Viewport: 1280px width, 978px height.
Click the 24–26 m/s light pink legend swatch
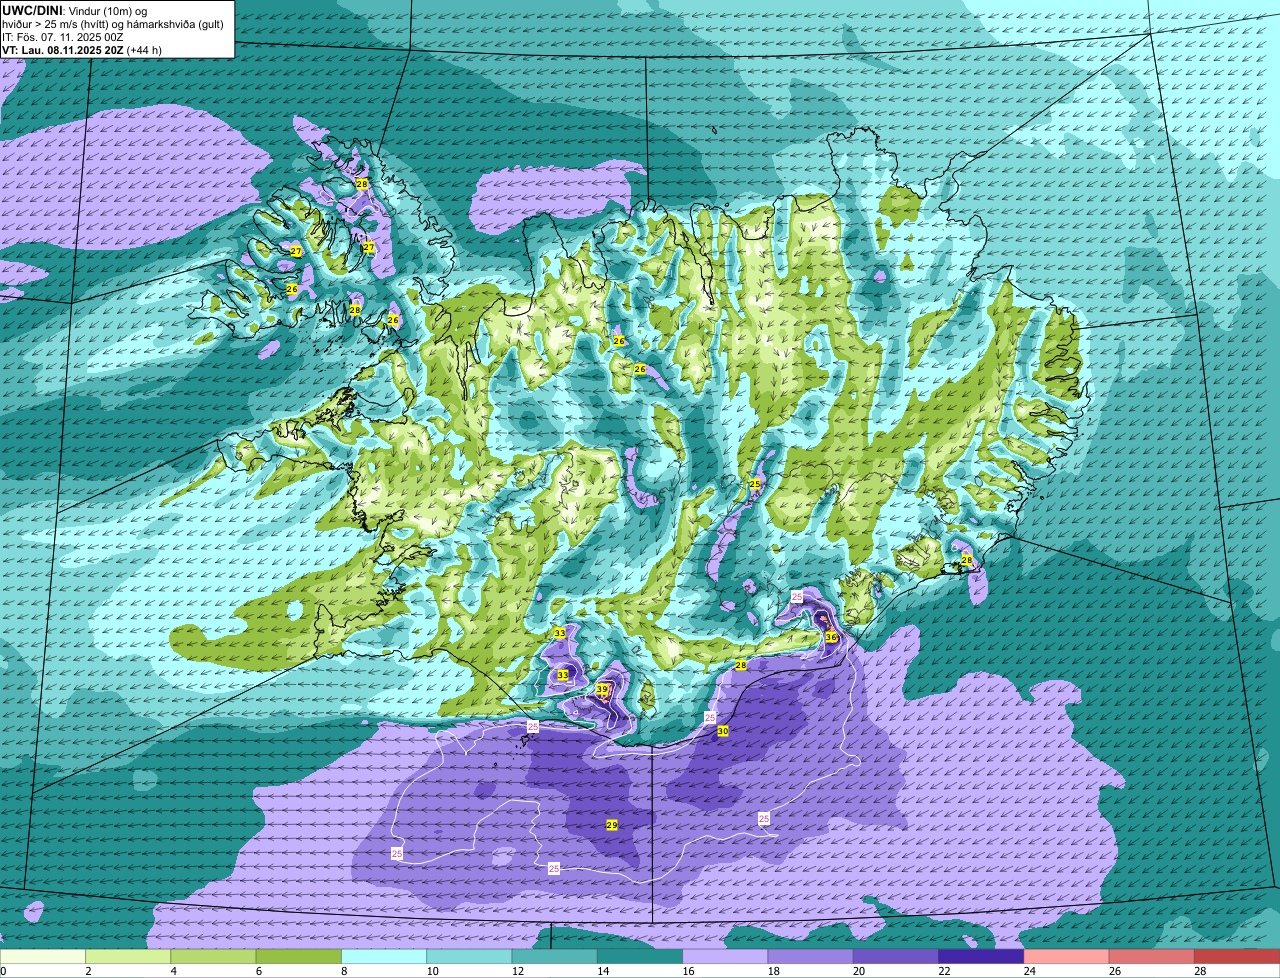pos(1066,957)
